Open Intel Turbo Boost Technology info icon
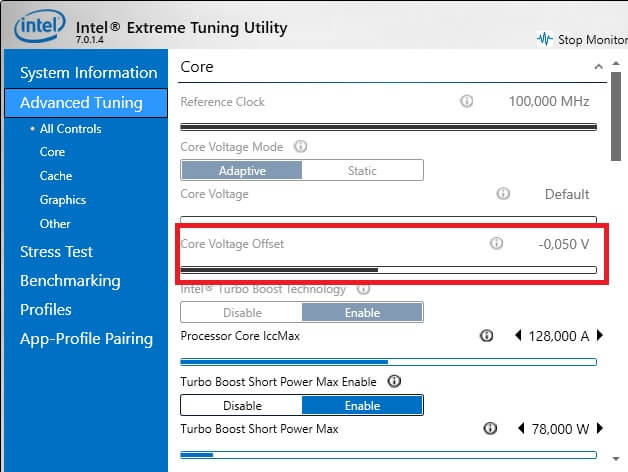Viewport: 628px width, 472px height. (x=363, y=288)
